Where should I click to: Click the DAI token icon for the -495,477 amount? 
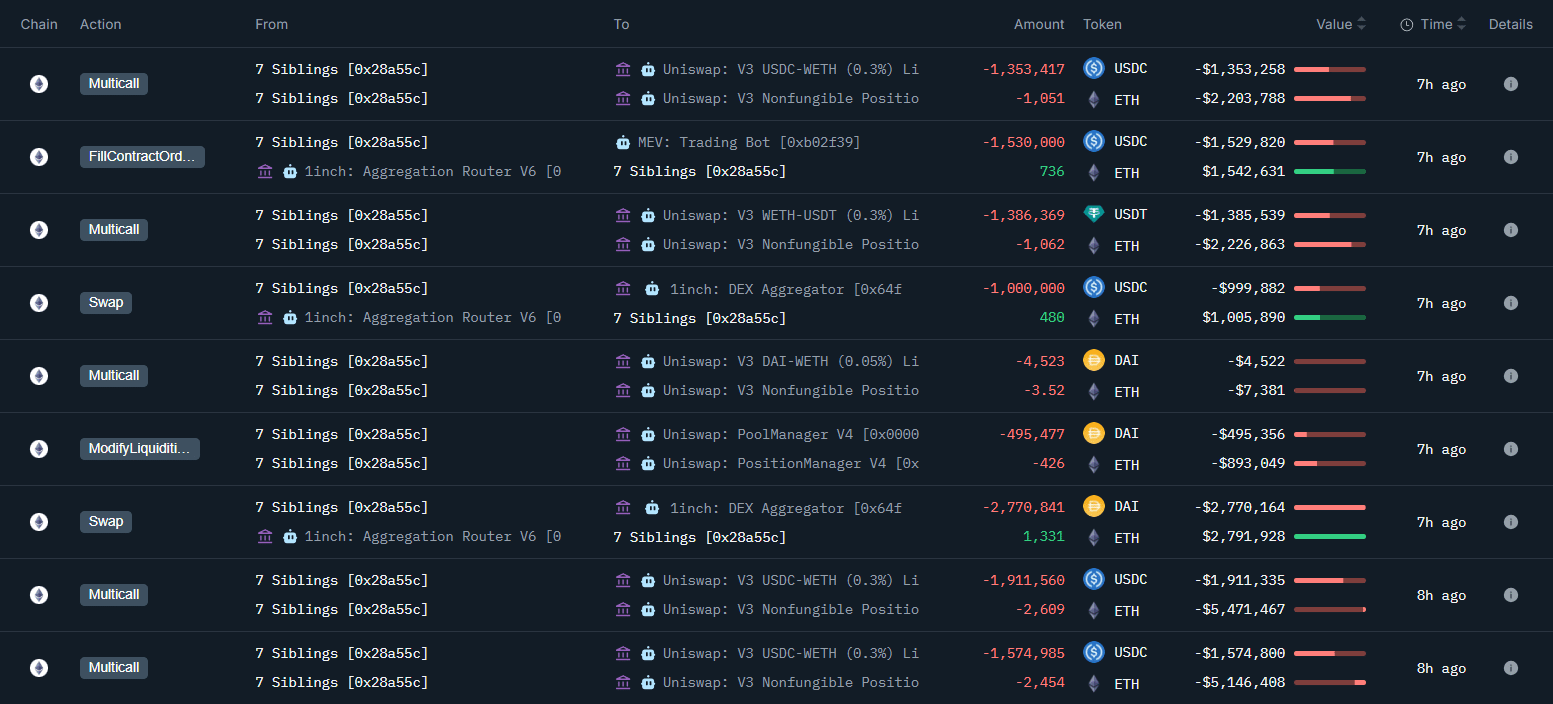tap(1093, 433)
